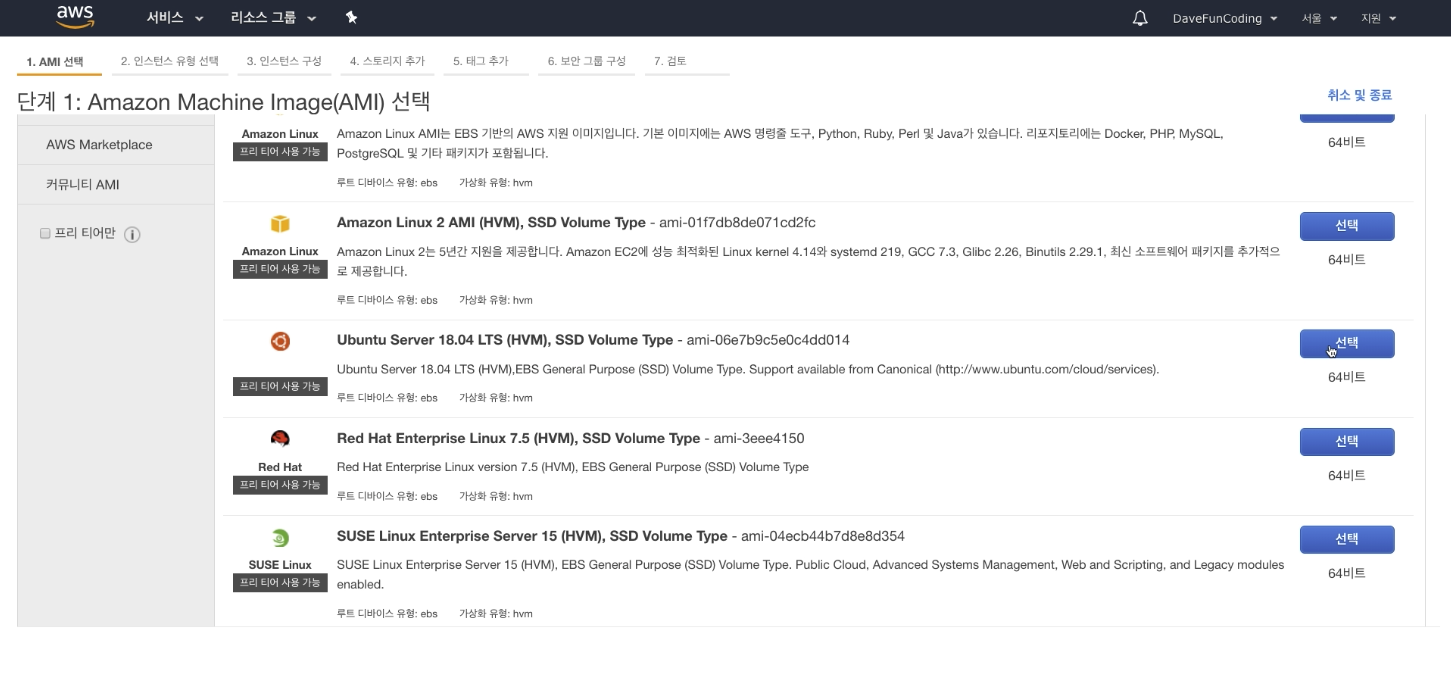Go to step 3. 인스턴스 구성 tab

pyautogui.click(x=284, y=61)
